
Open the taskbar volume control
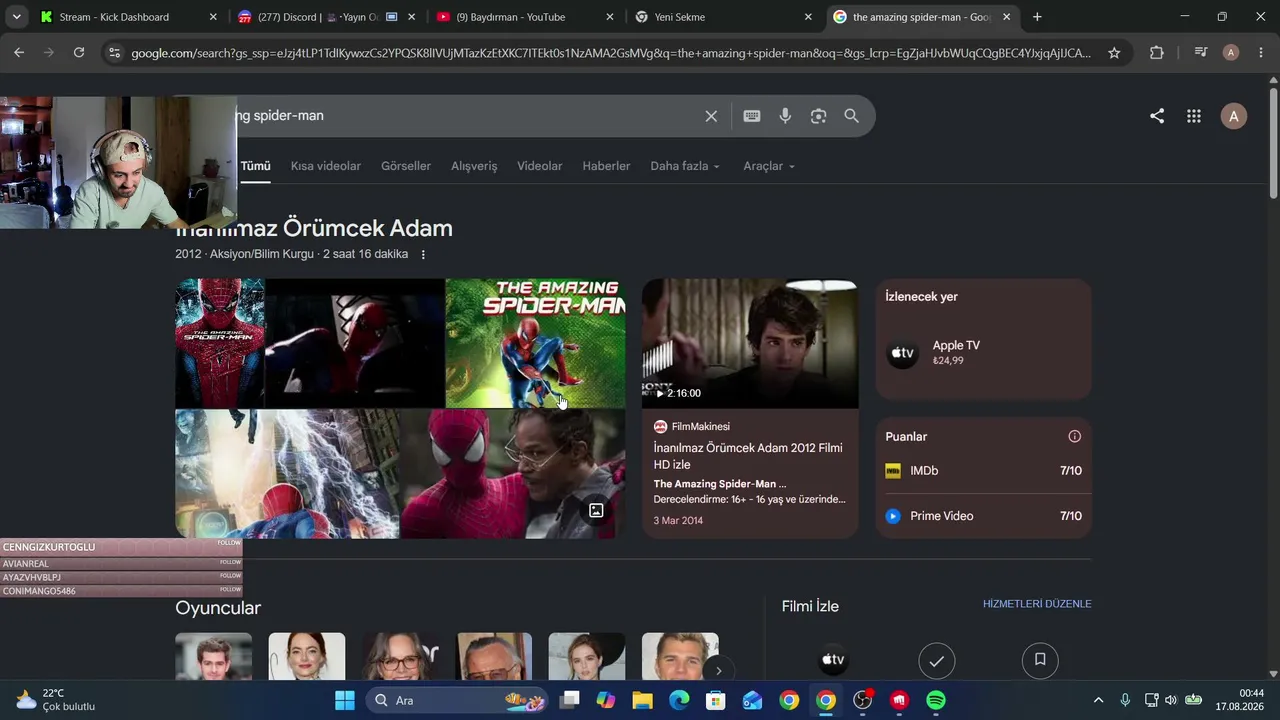(x=1171, y=701)
